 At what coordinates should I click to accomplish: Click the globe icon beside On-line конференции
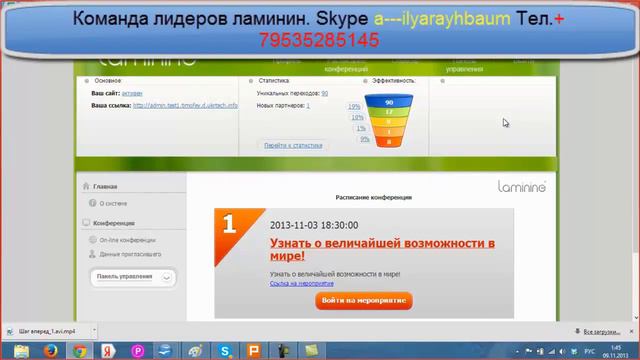click(x=93, y=240)
